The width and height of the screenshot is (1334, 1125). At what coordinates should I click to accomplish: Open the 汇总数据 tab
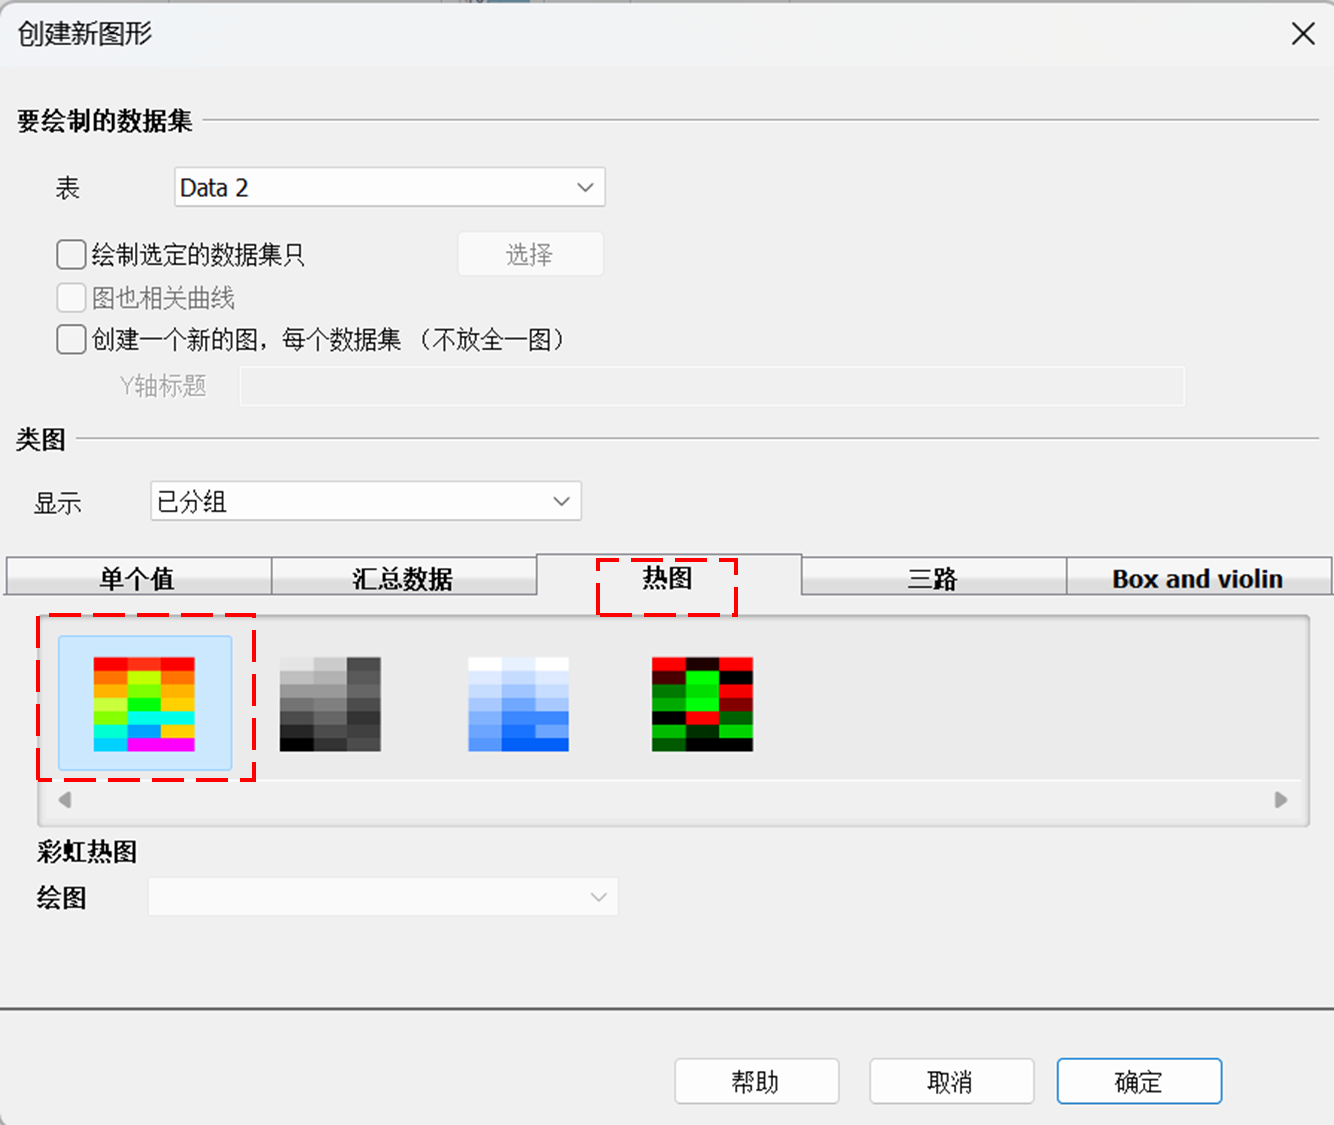click(403, 578)
